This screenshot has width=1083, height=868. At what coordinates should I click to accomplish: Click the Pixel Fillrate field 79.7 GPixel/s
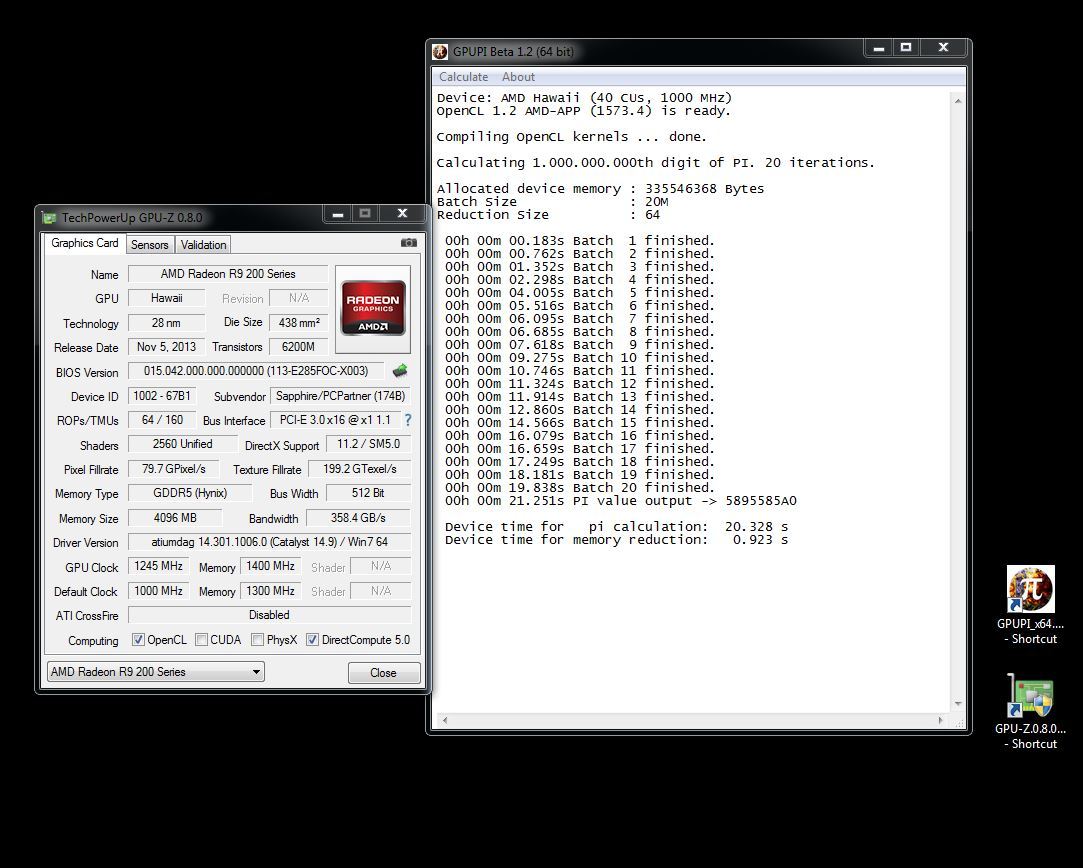tap(173, 469)
